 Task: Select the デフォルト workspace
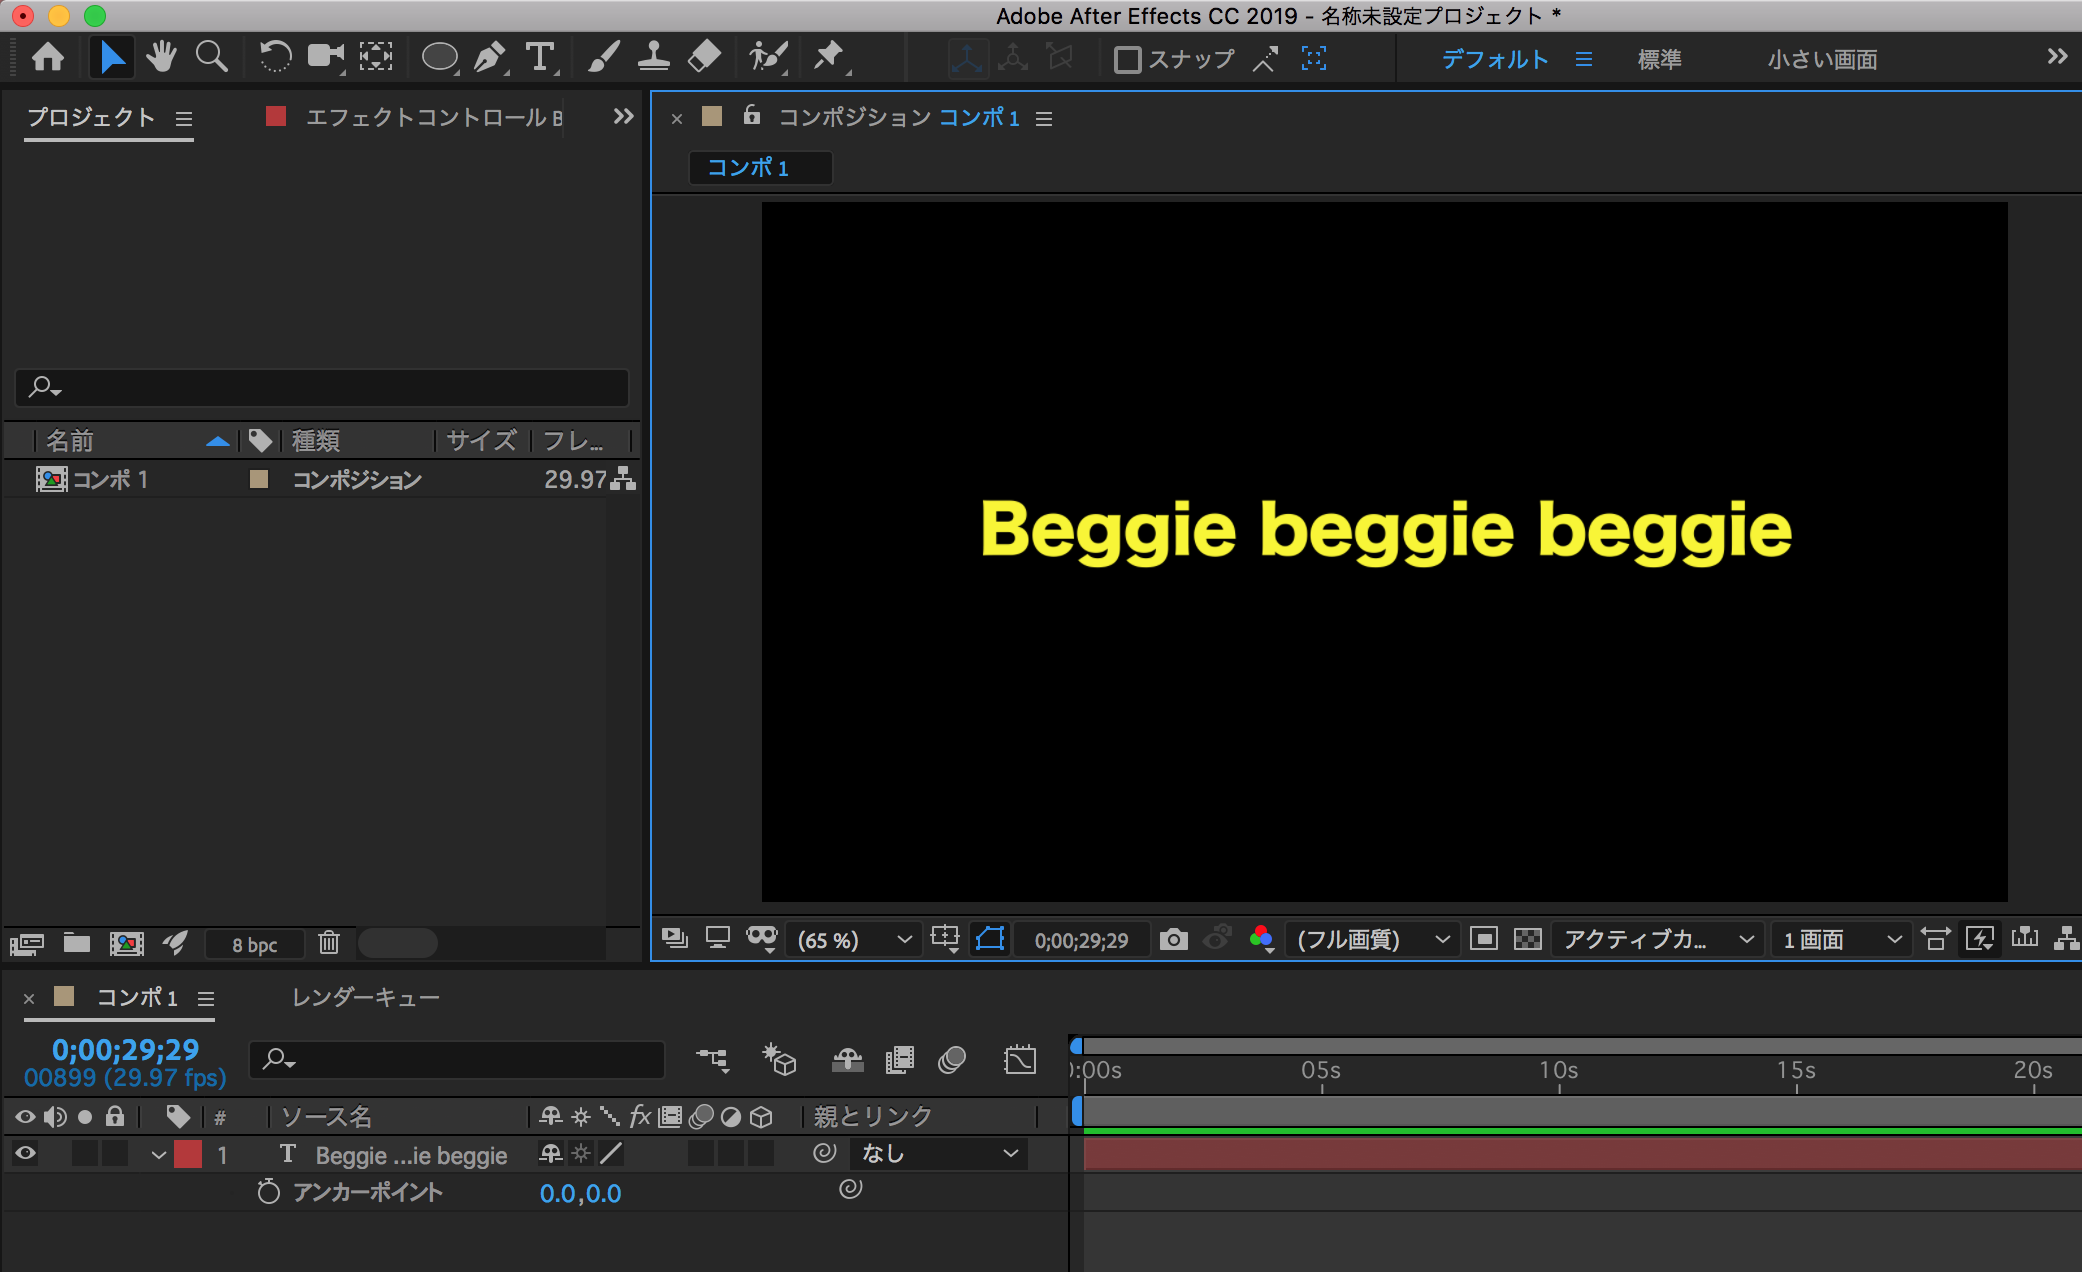(x=1495, y=59)
